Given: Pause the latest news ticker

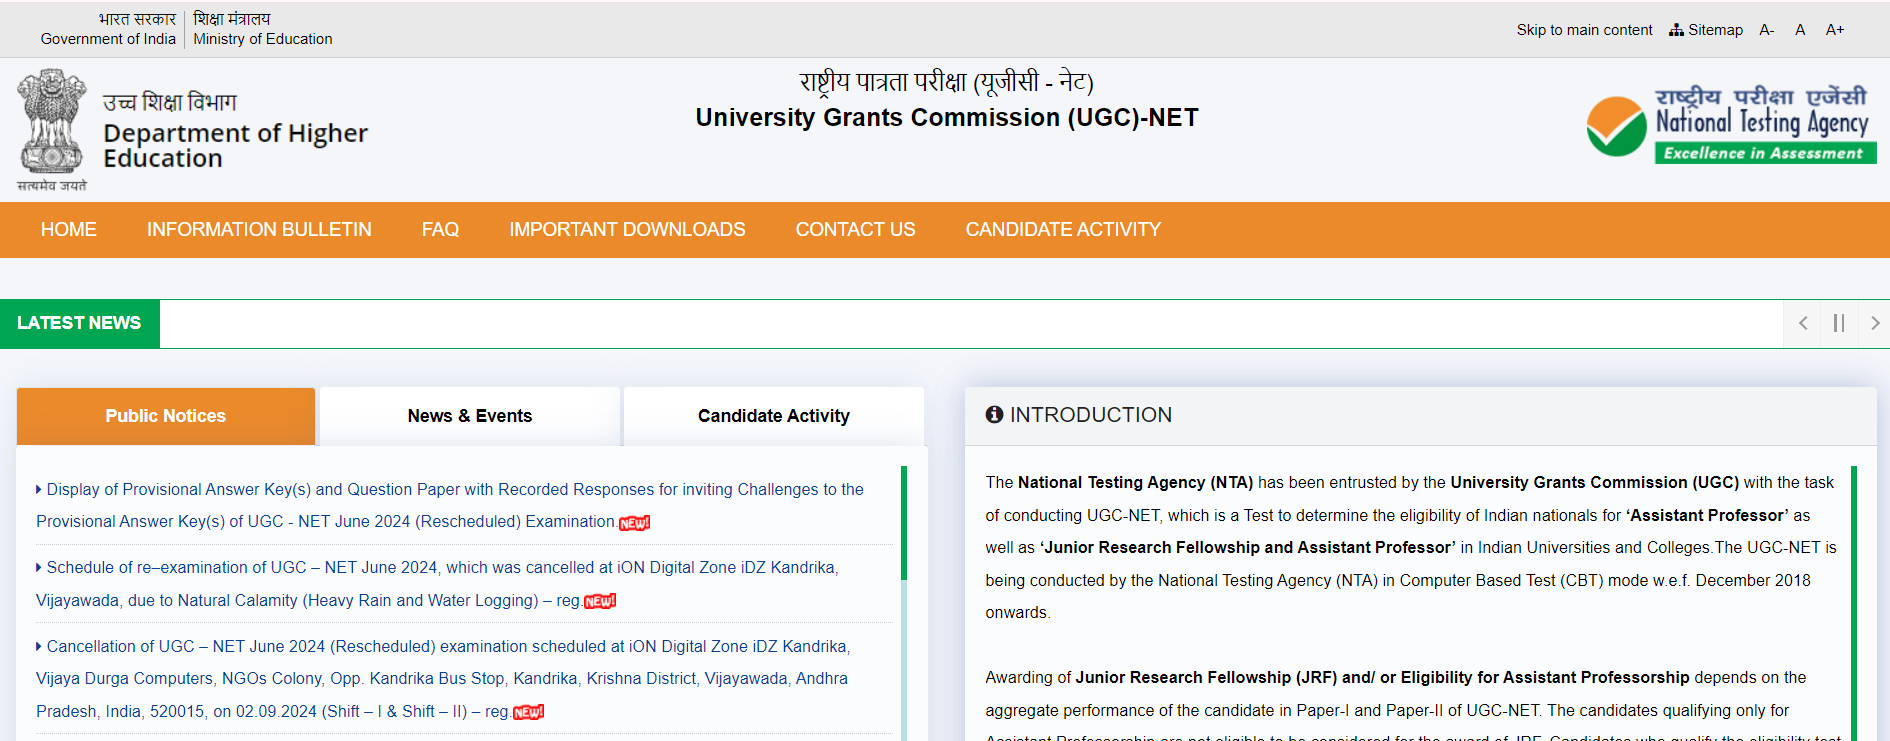Looking at the screenshot, I should click(1838, 323).
